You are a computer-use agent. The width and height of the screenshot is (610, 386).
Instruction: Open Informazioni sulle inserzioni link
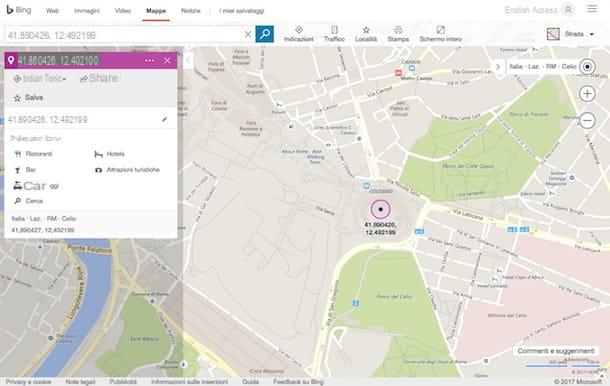pyautogui.click(x=189, y=382)
